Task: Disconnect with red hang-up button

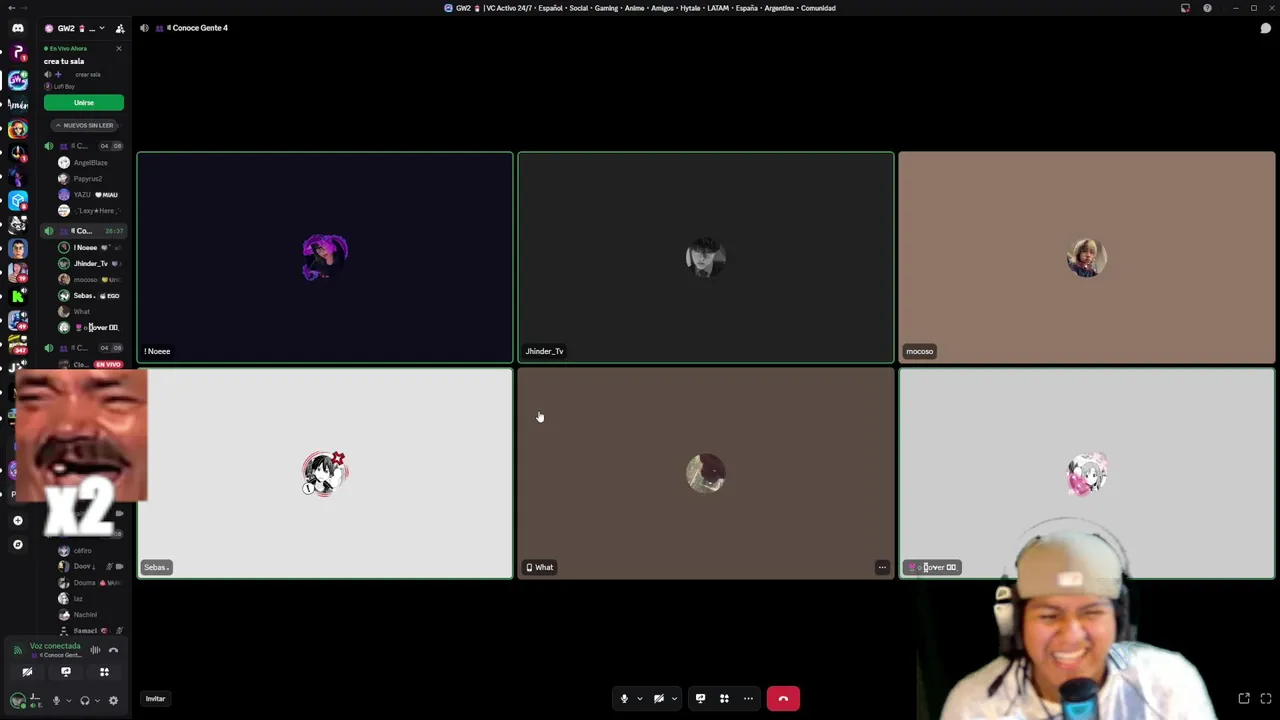Action: point(783,698)
